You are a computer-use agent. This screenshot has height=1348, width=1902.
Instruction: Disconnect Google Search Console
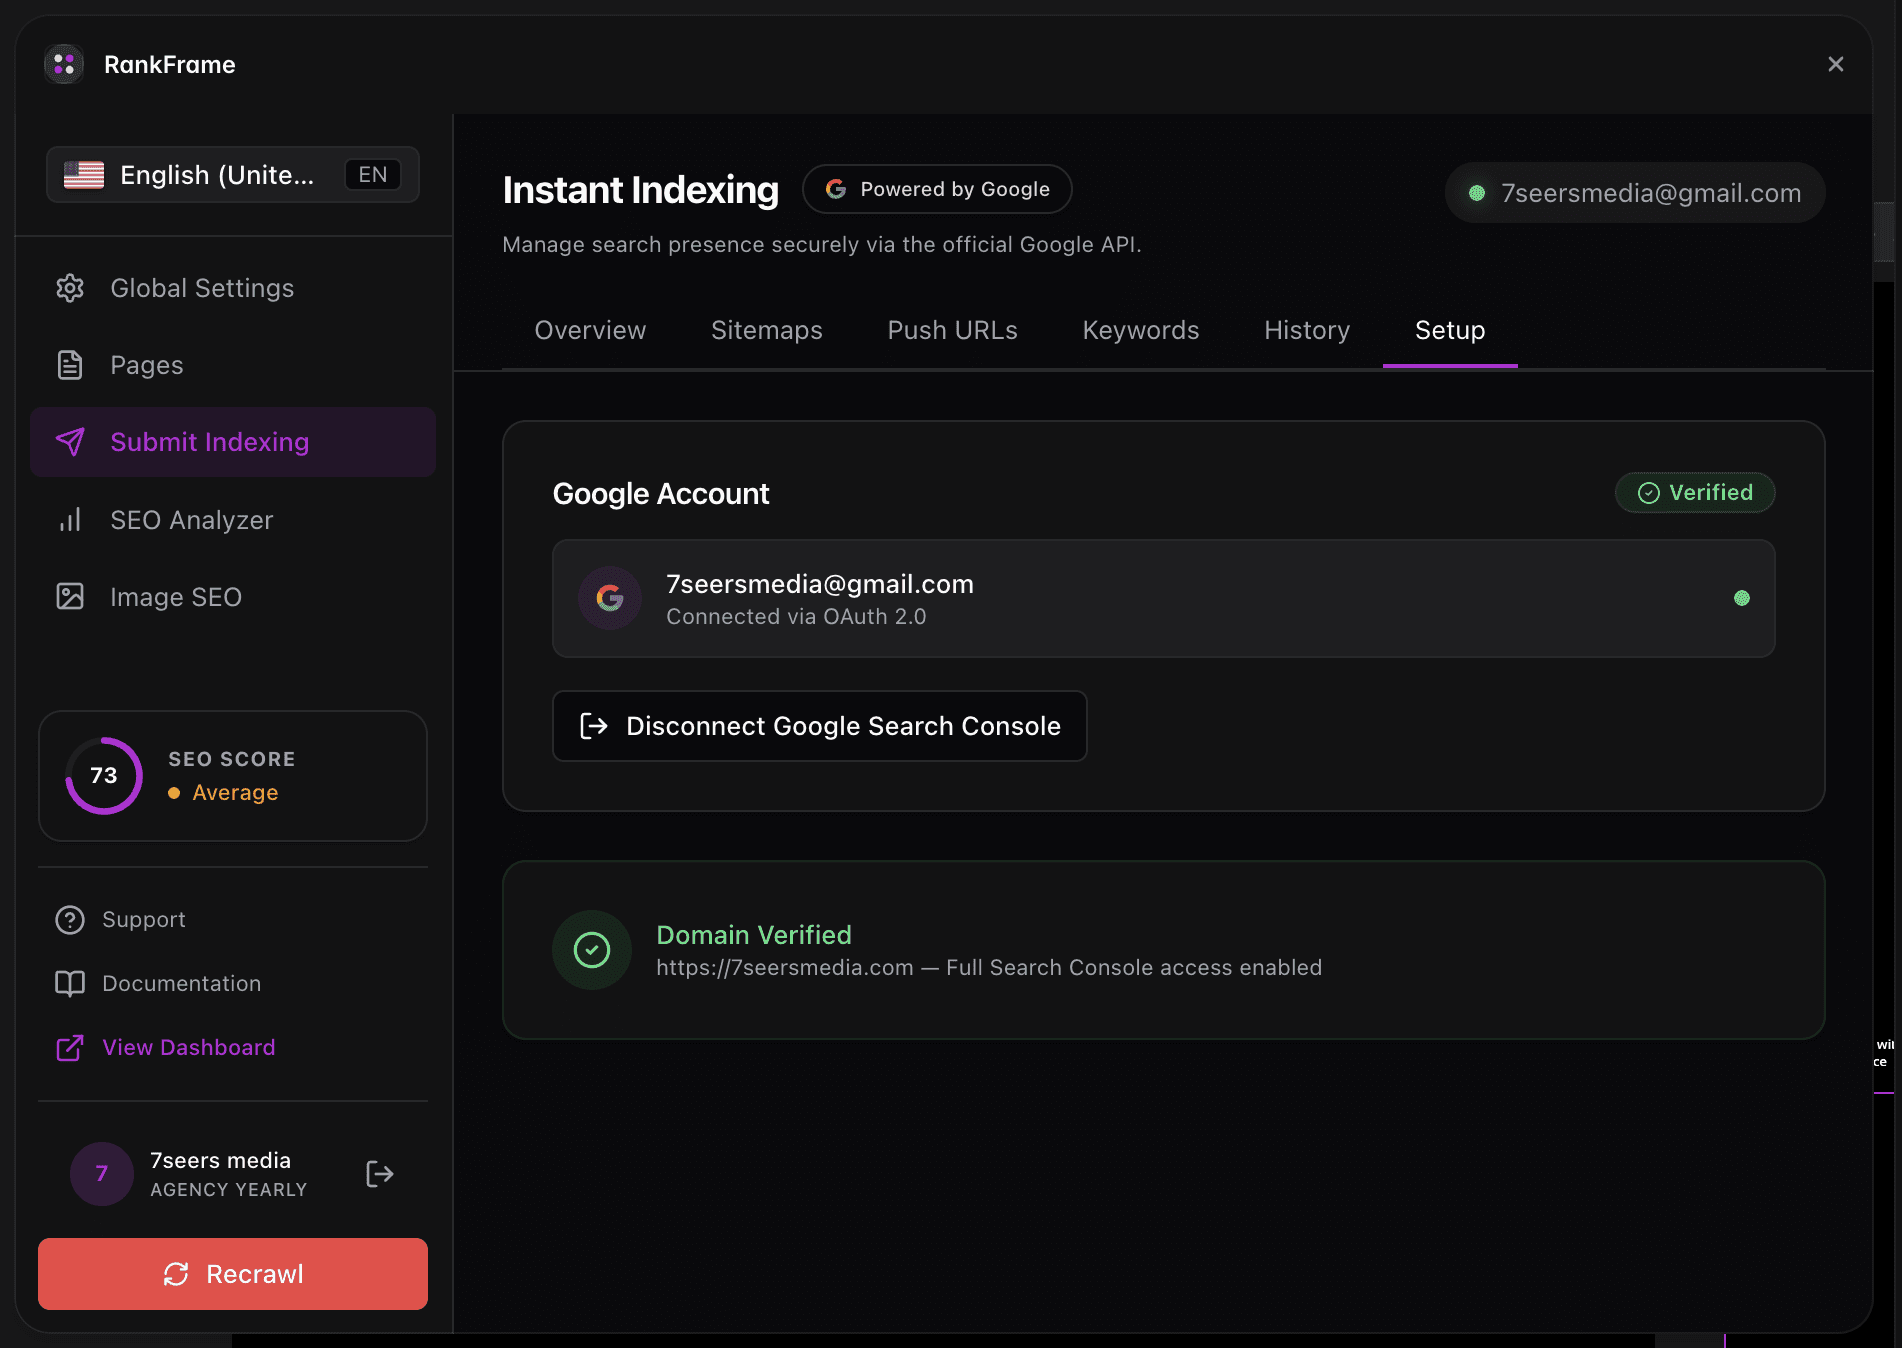[x=820, y=726]
